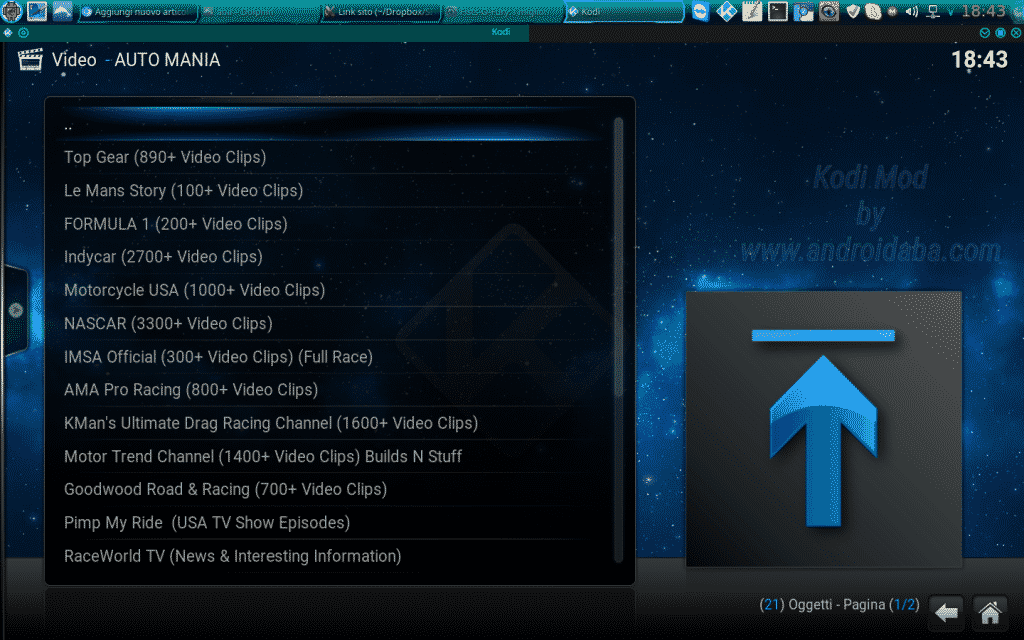Click the dolphin launcher icon in top panel
Screen dimensions: 1024x640
click(x=62, y=11)
